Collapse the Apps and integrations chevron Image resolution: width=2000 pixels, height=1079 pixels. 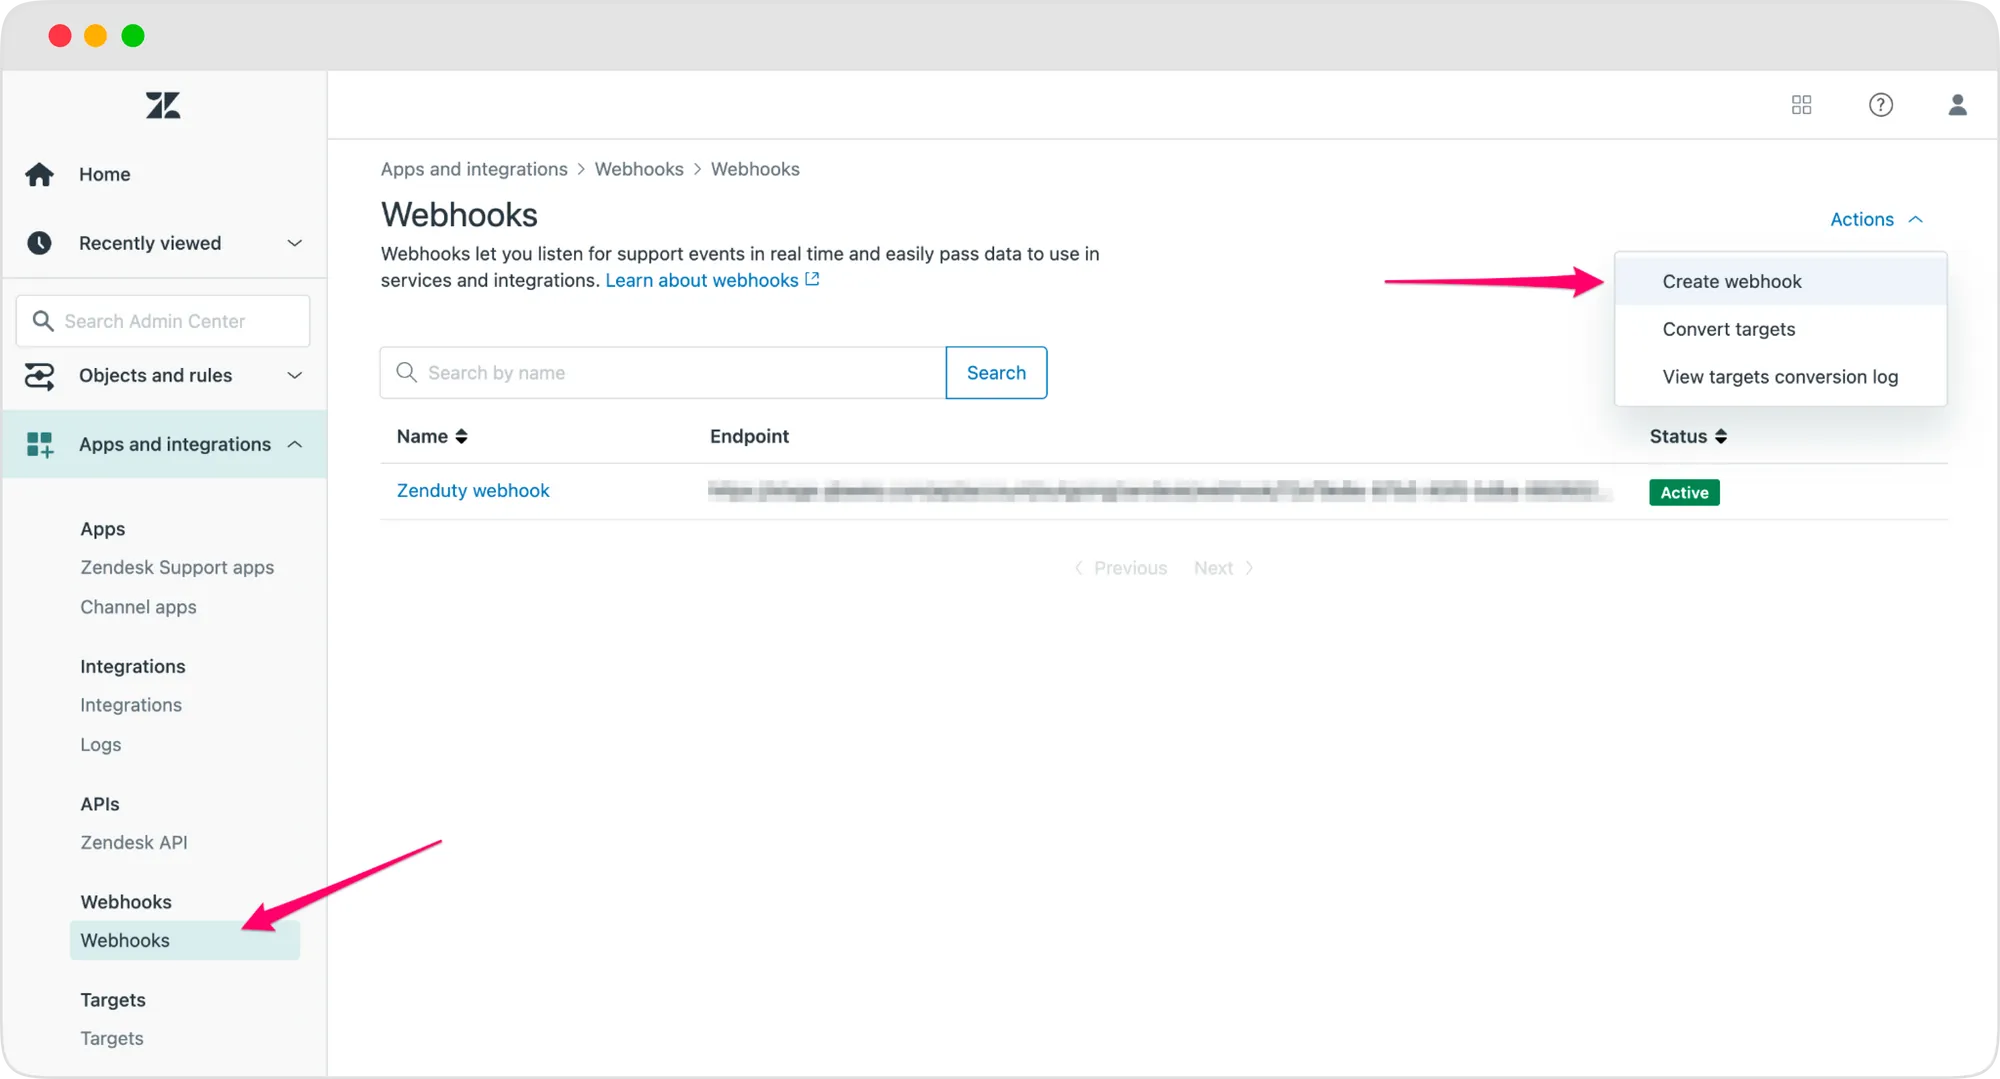(x=294, y=444)
